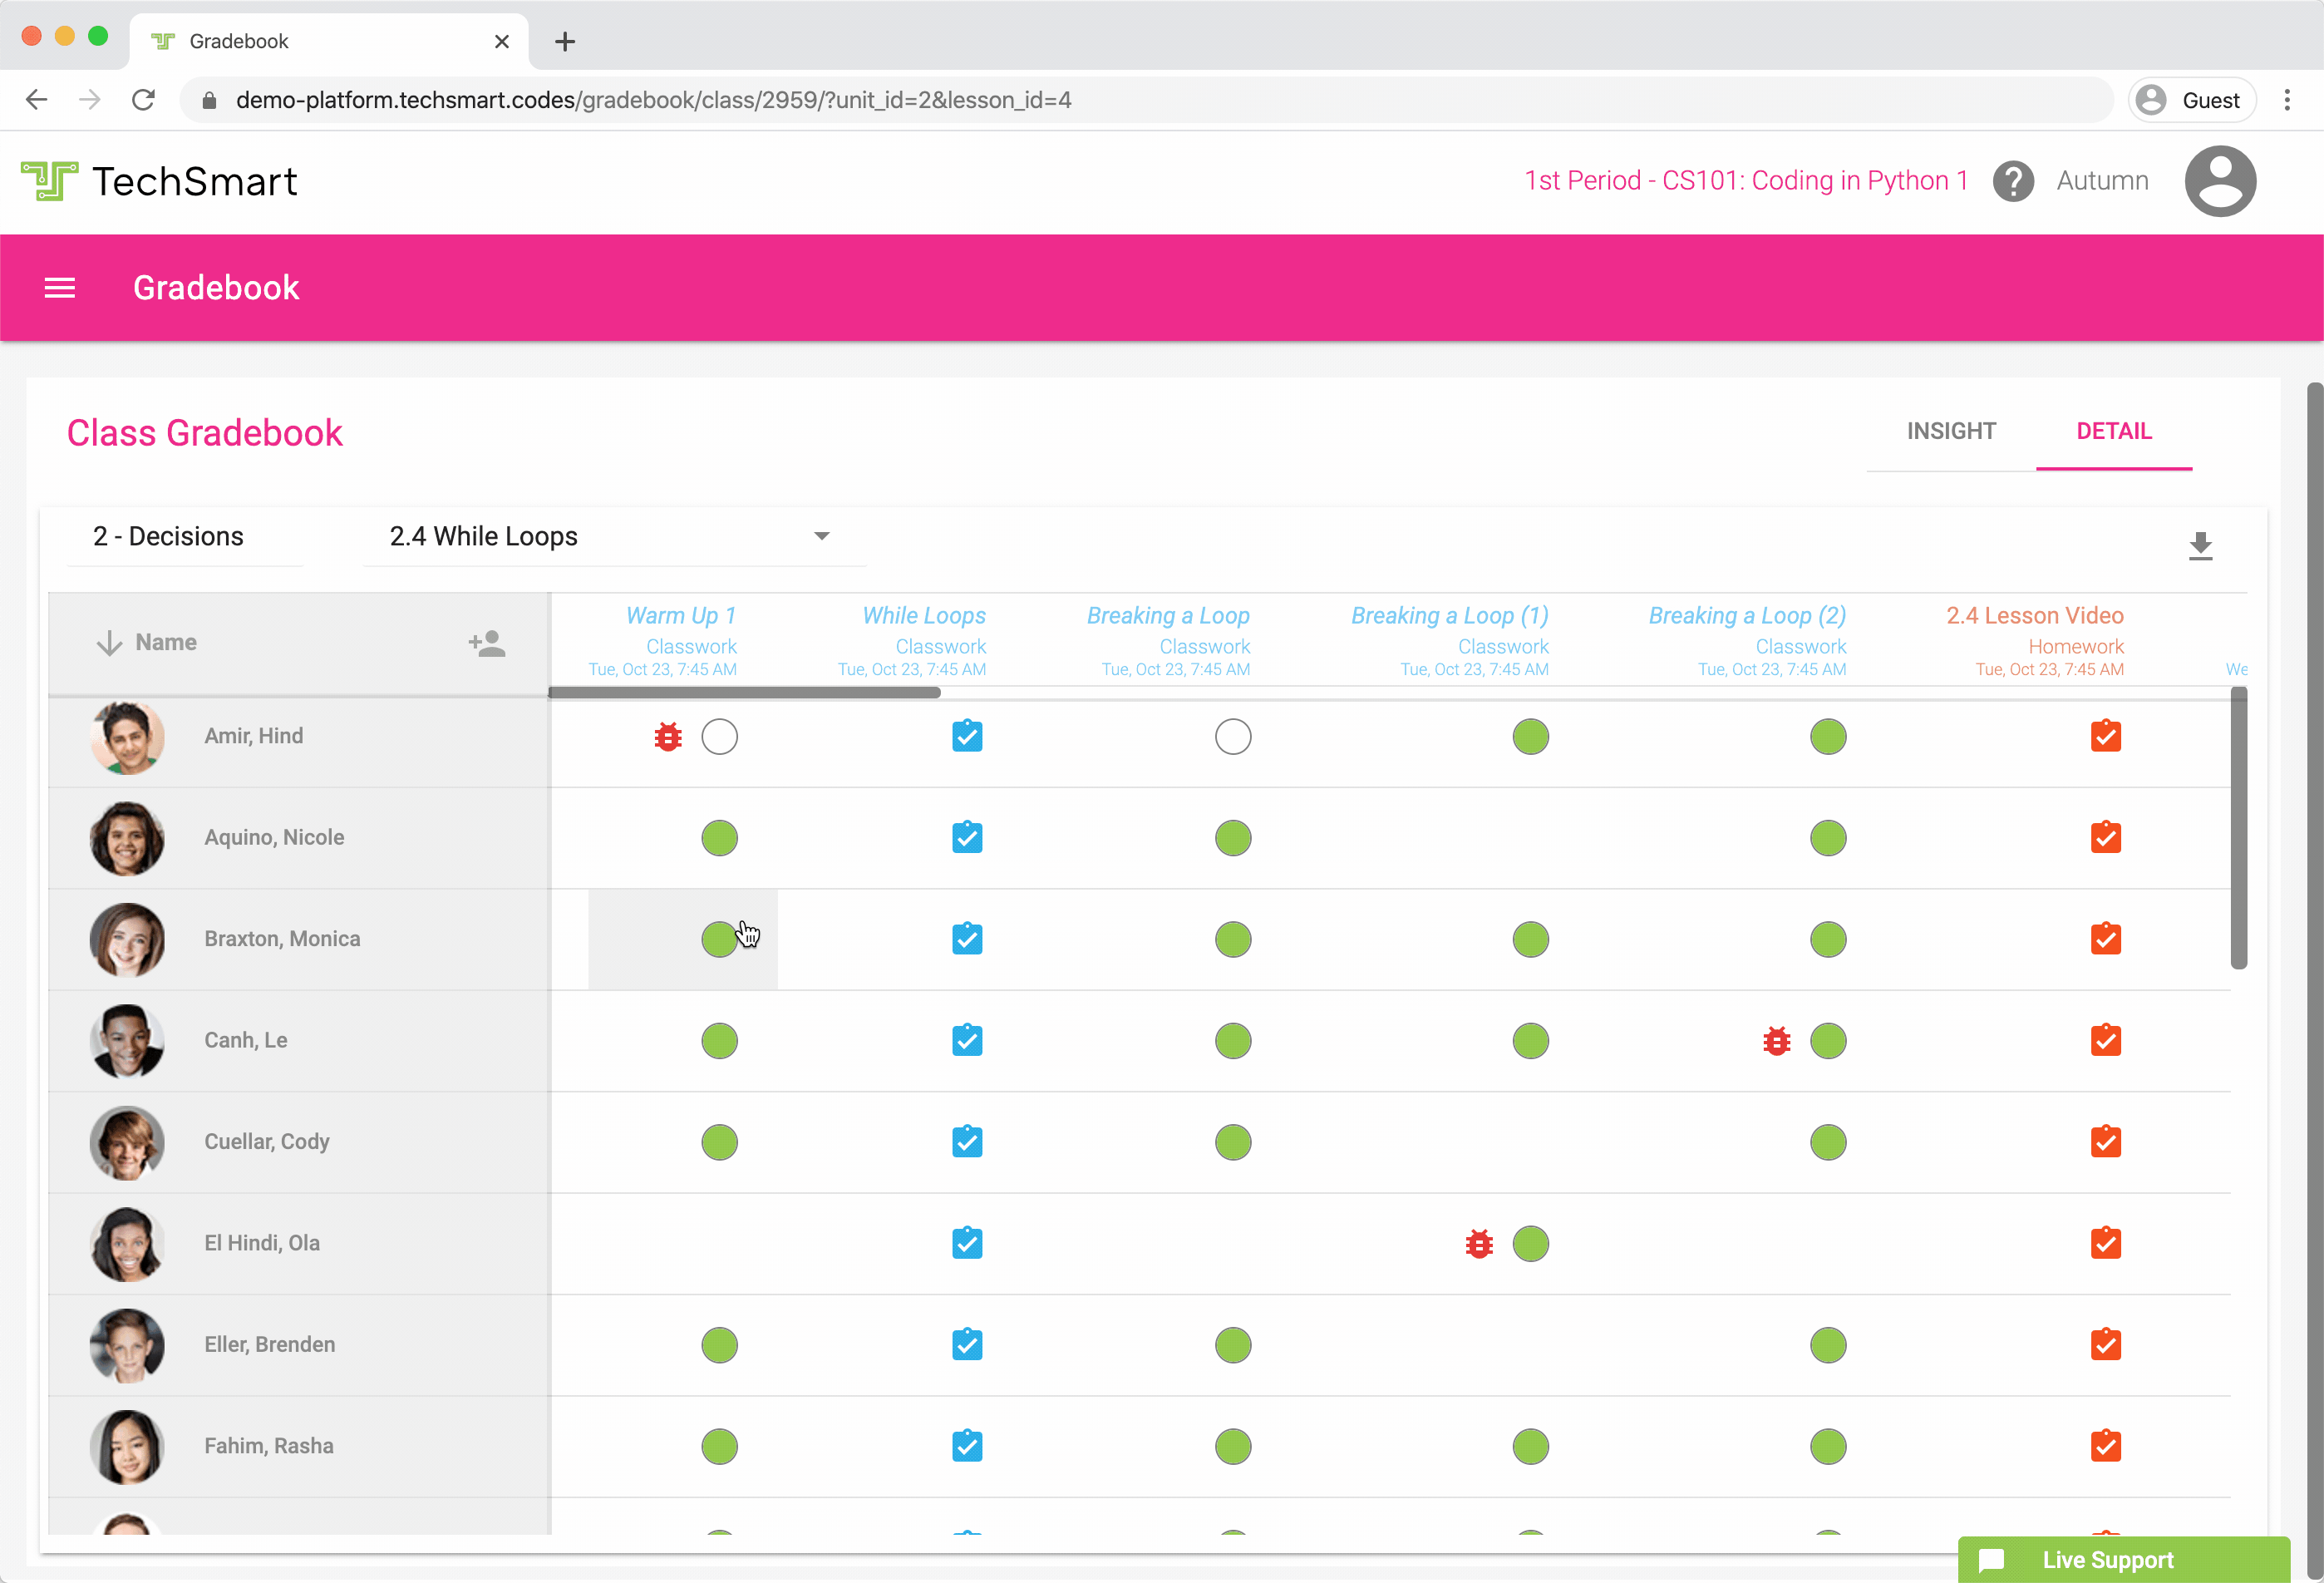This screenshot has width=2324, height=1583.
Task: Open the Autumn user profile avatar
Action: [2219, 181]
